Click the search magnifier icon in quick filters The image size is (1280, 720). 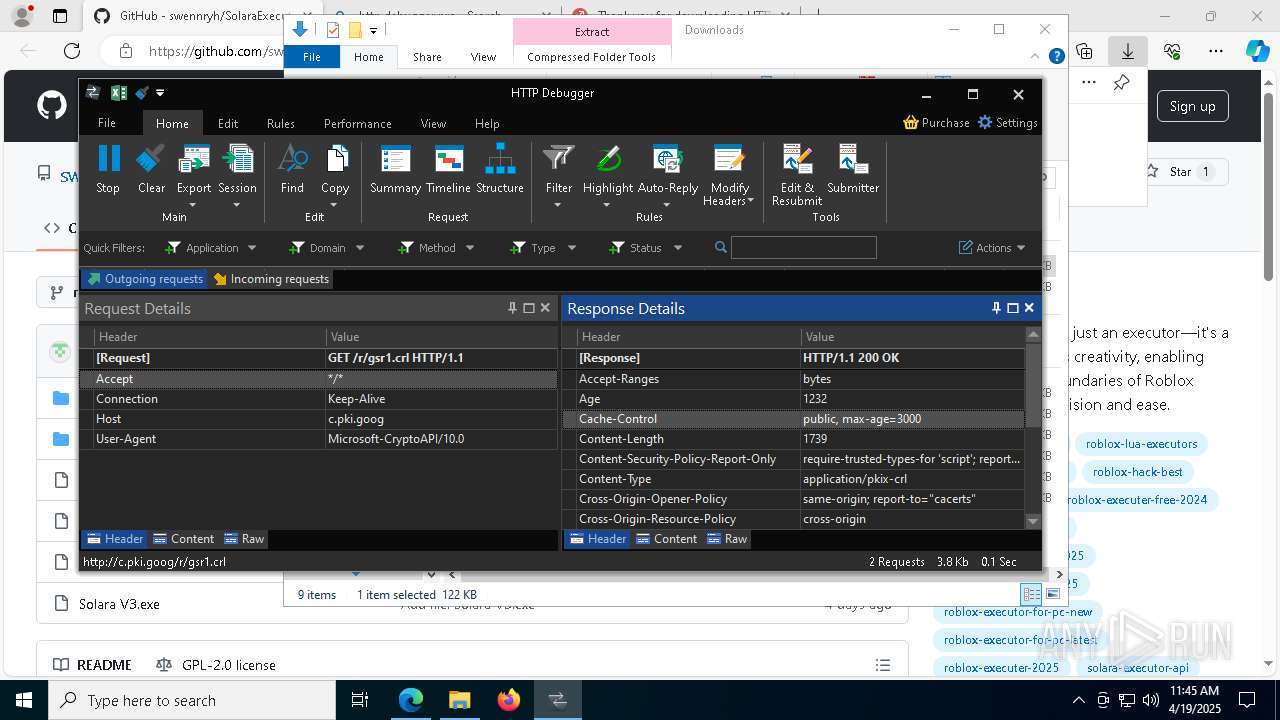coord(720,247)
